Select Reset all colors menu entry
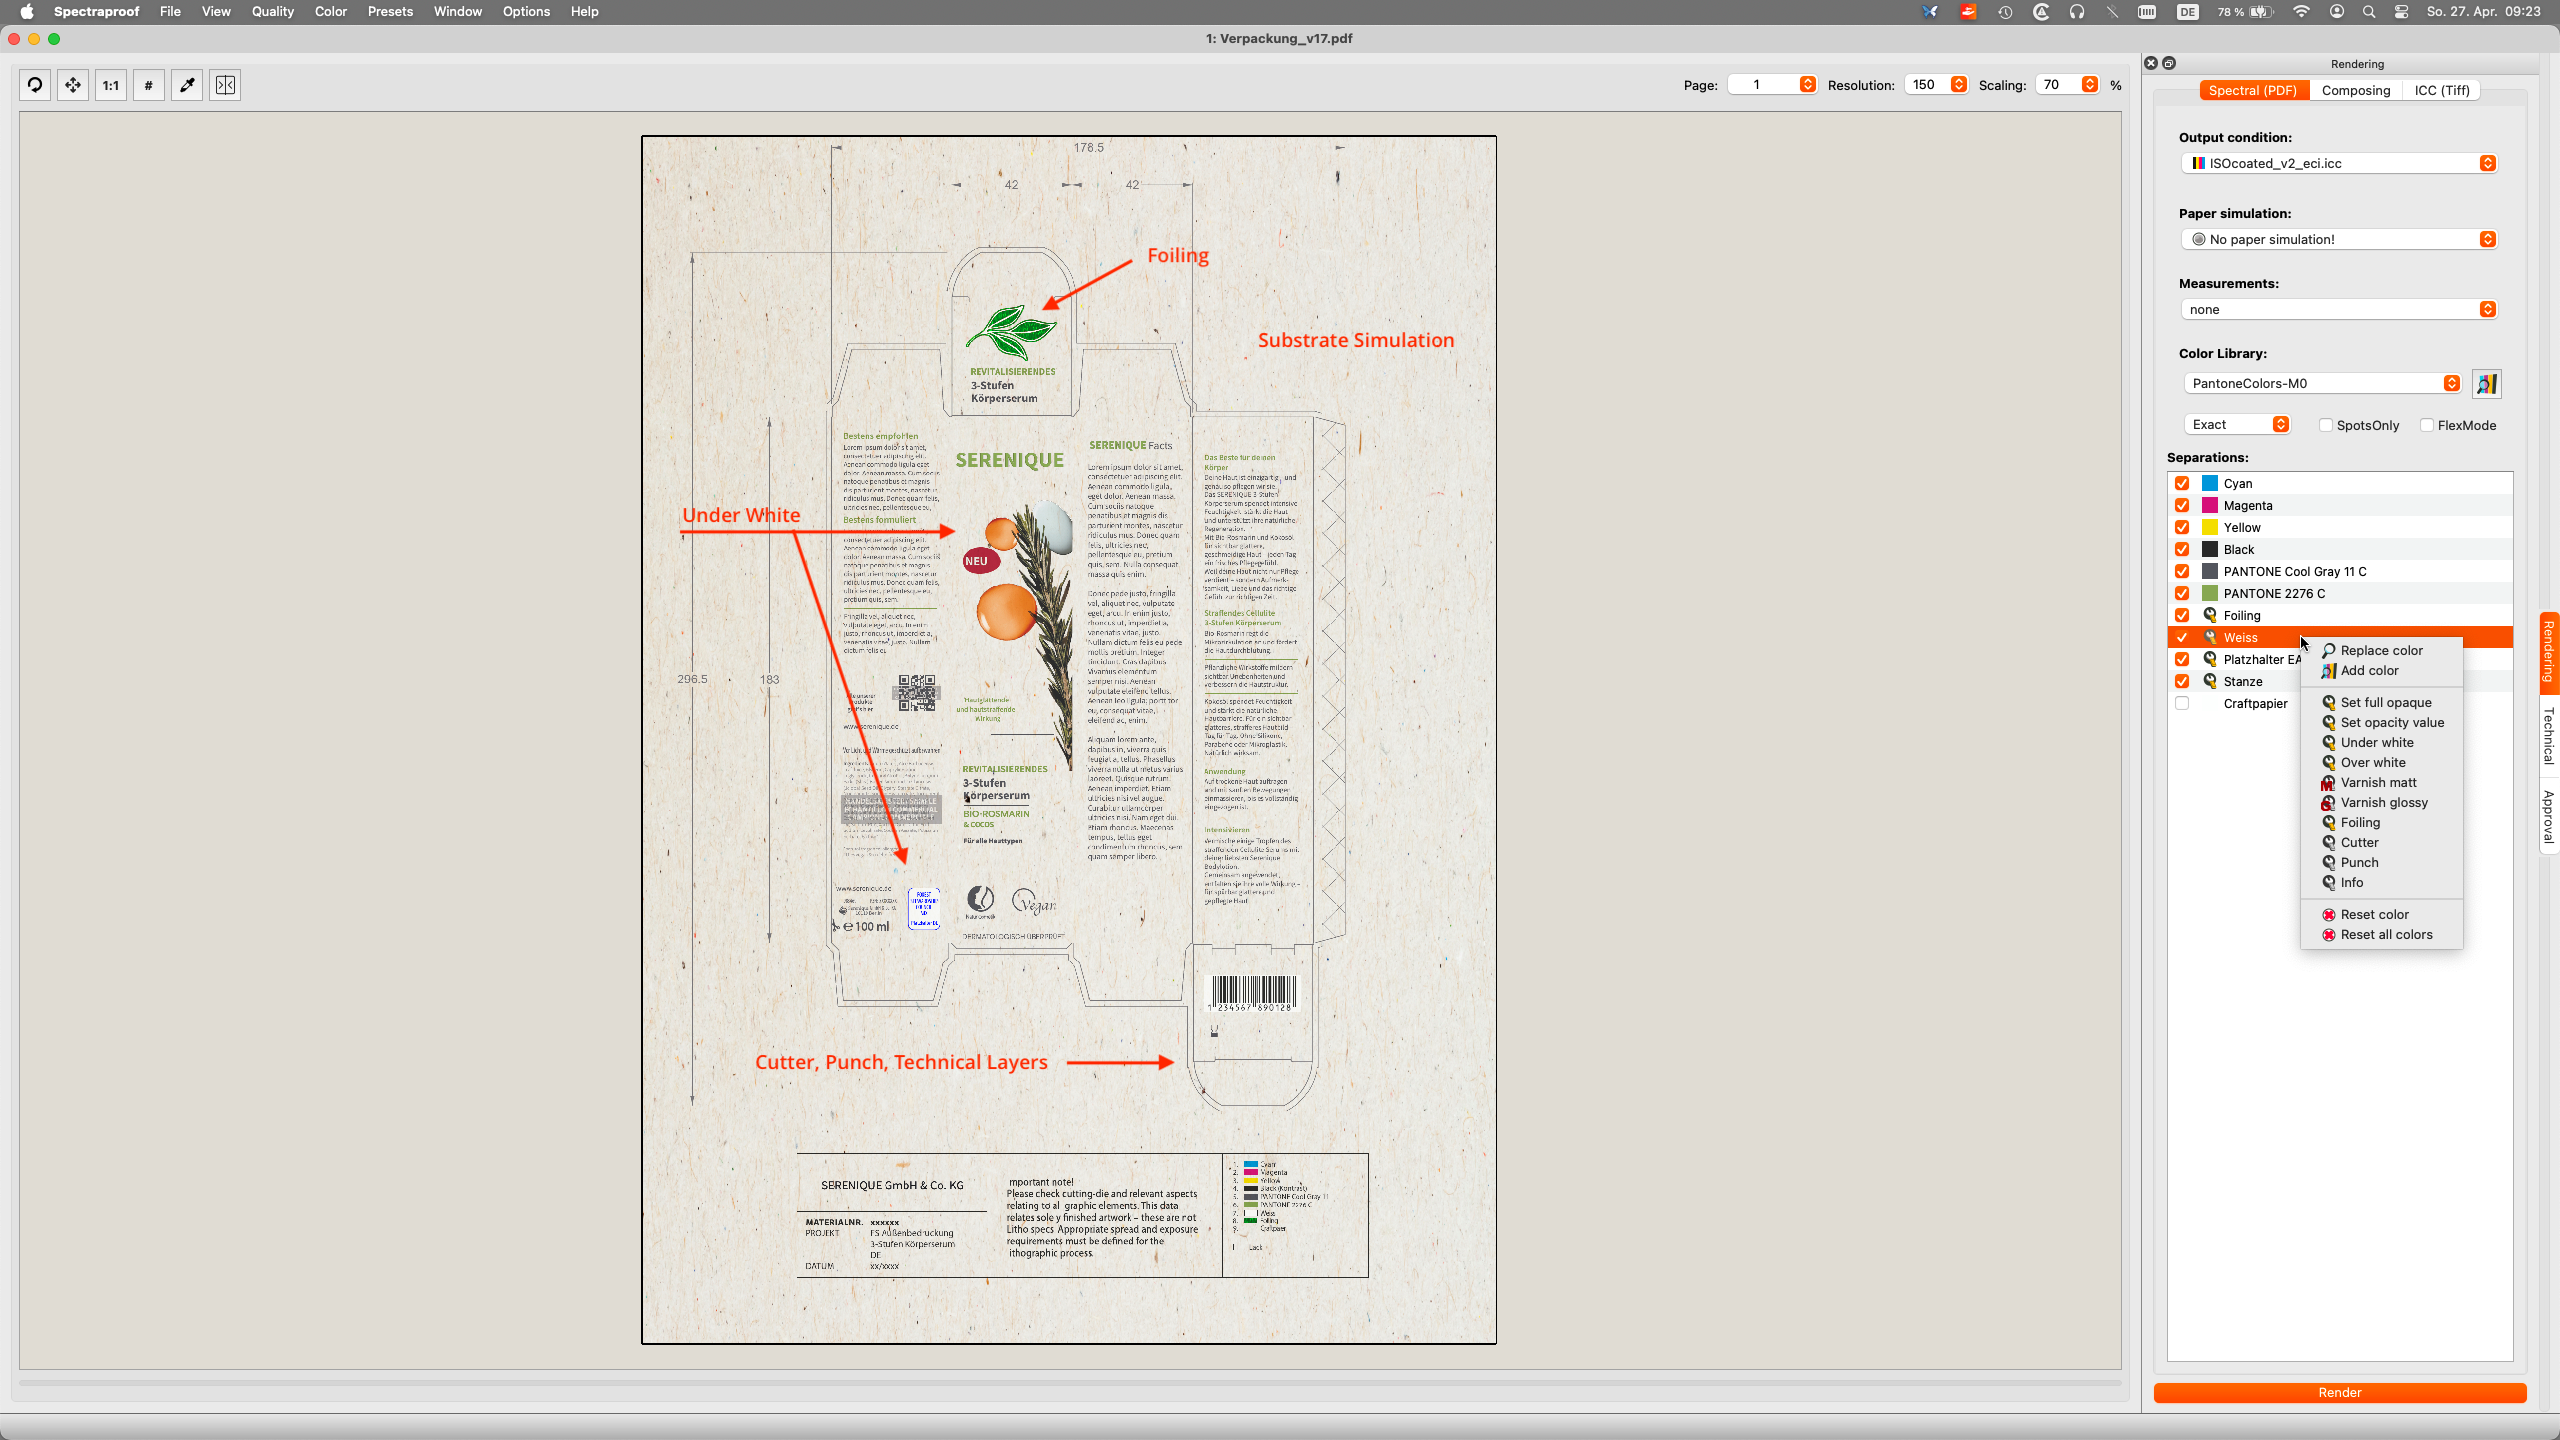This screenshot has width=2560, height=1440. click(x=2386, y=934)
